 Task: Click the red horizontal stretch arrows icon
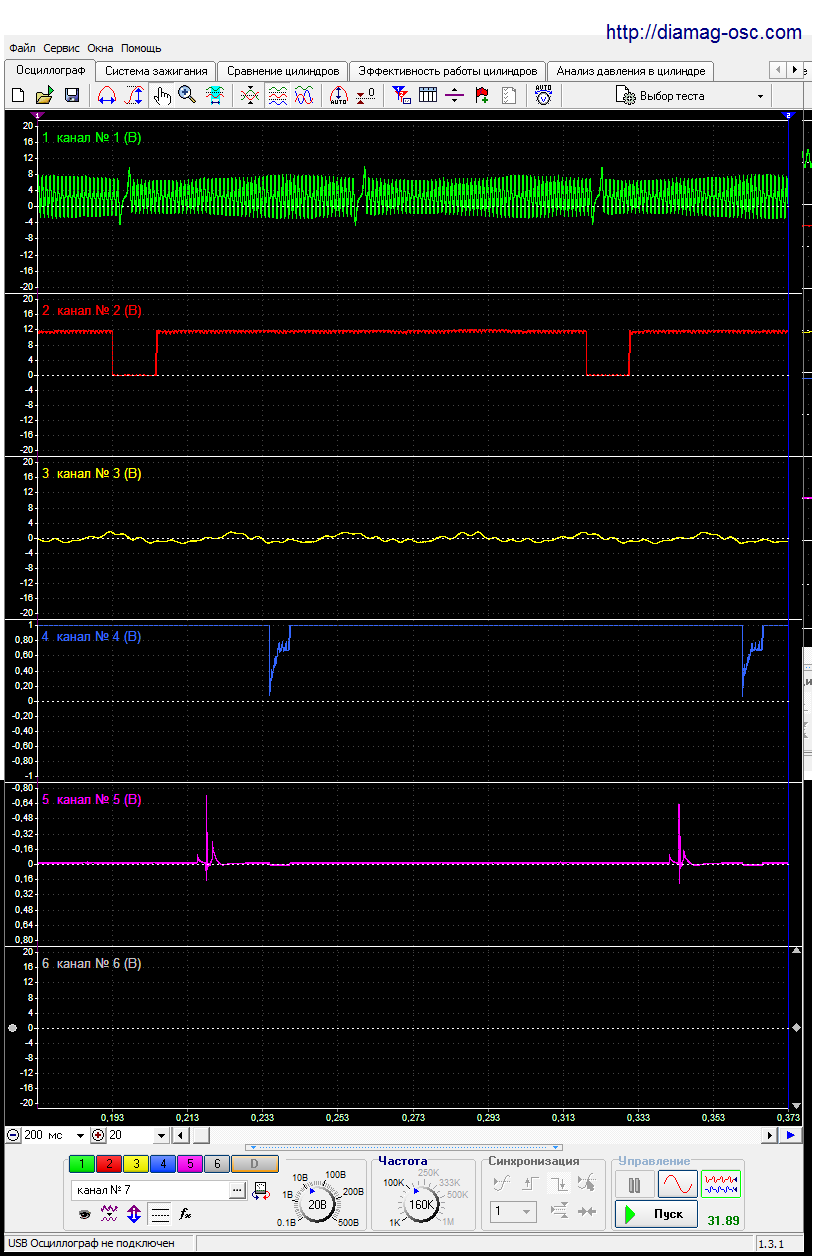click(106, 96)
